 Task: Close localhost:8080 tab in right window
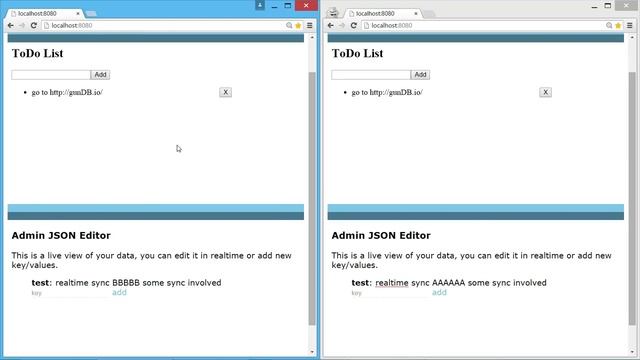click(x=416, y=13)
